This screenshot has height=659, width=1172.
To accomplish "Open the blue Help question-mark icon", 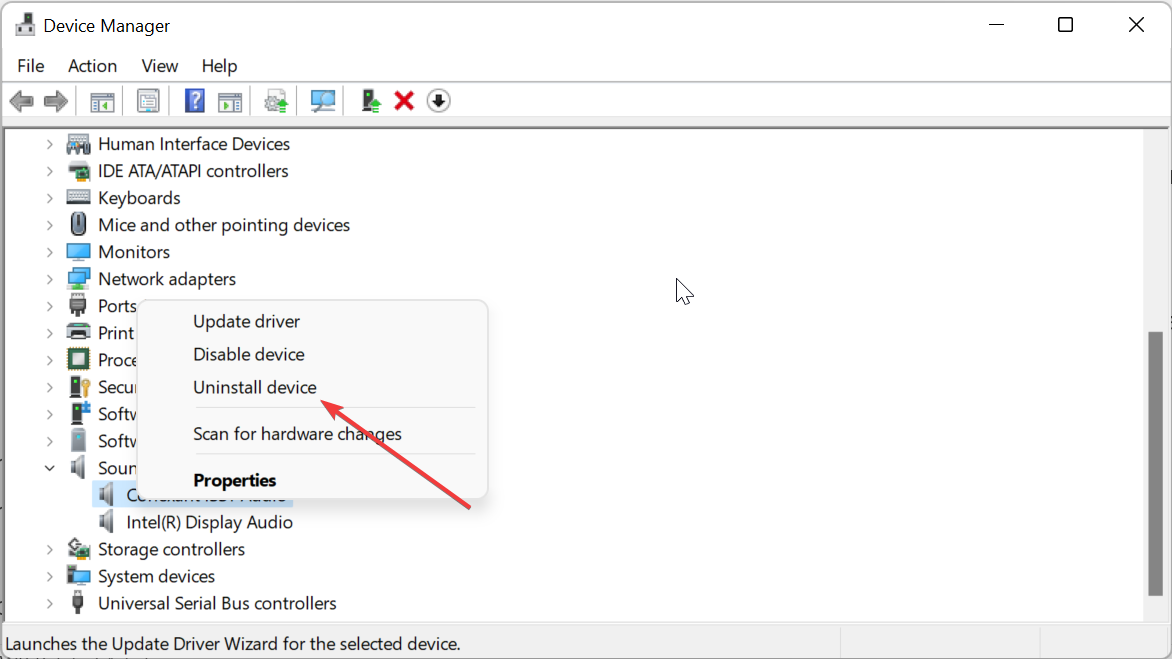I will coord(194,101).
